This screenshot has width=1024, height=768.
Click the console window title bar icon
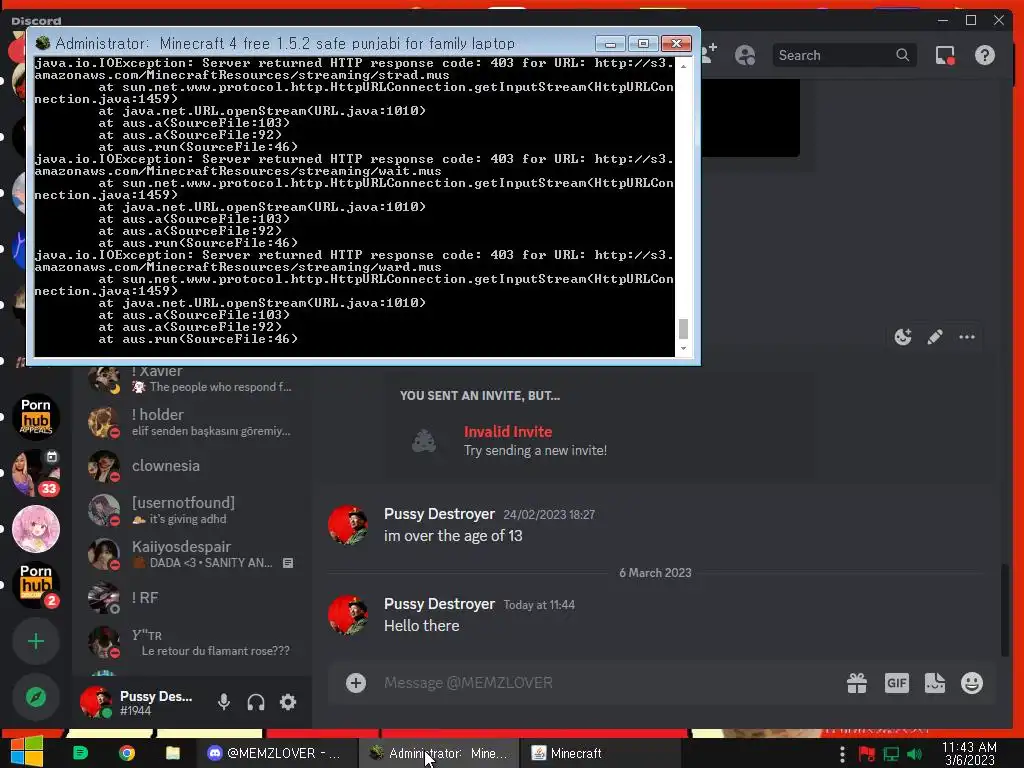pos(43,43)
